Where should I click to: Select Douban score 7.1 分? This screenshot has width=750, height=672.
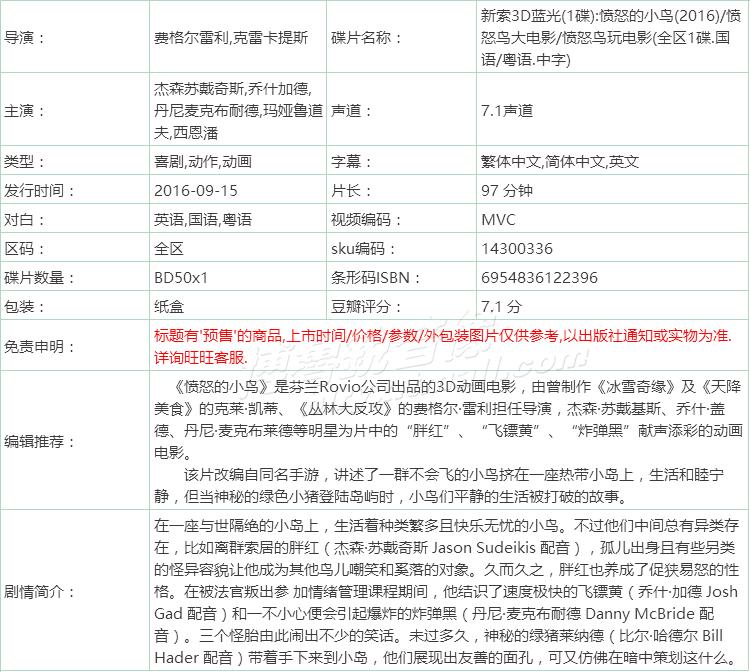pos(501,307)
